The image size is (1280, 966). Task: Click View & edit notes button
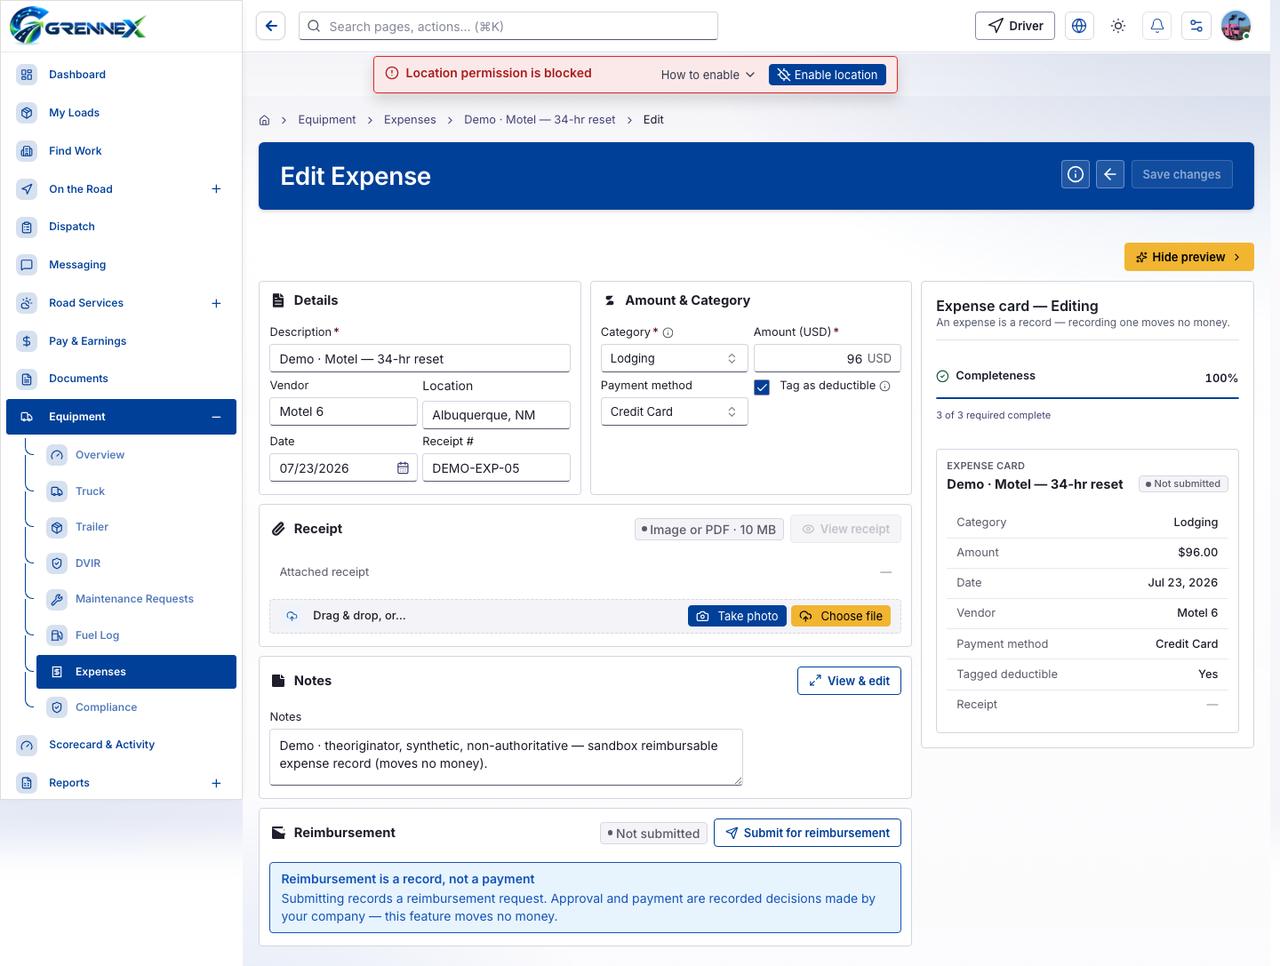pyautogui.click(x=849, y=681)
